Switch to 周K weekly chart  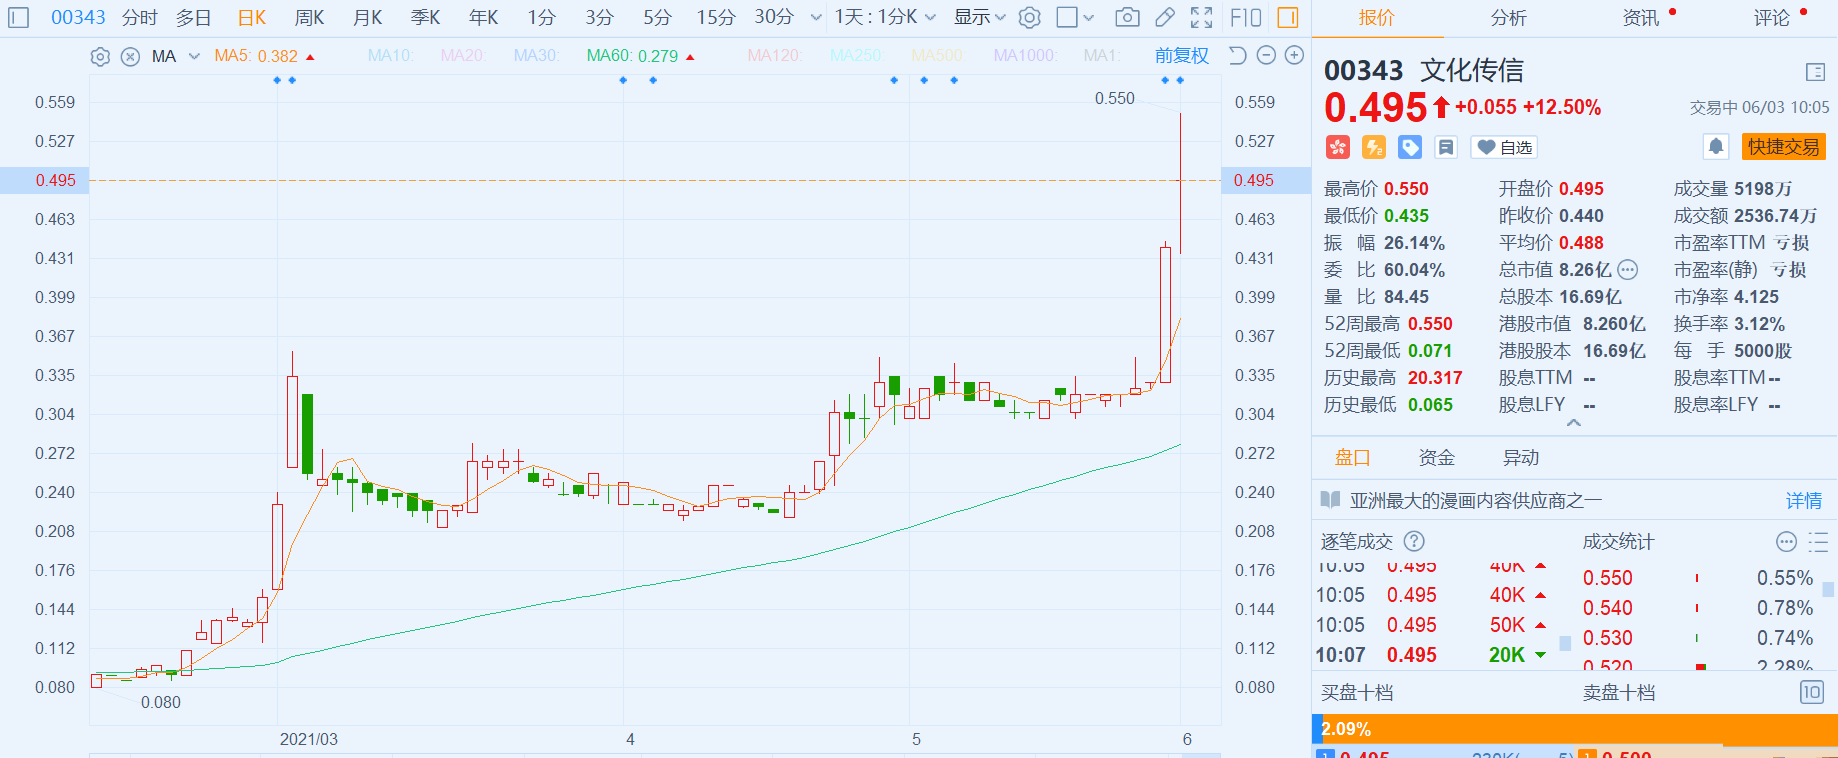pyautogui.click(x=310, y=17)
